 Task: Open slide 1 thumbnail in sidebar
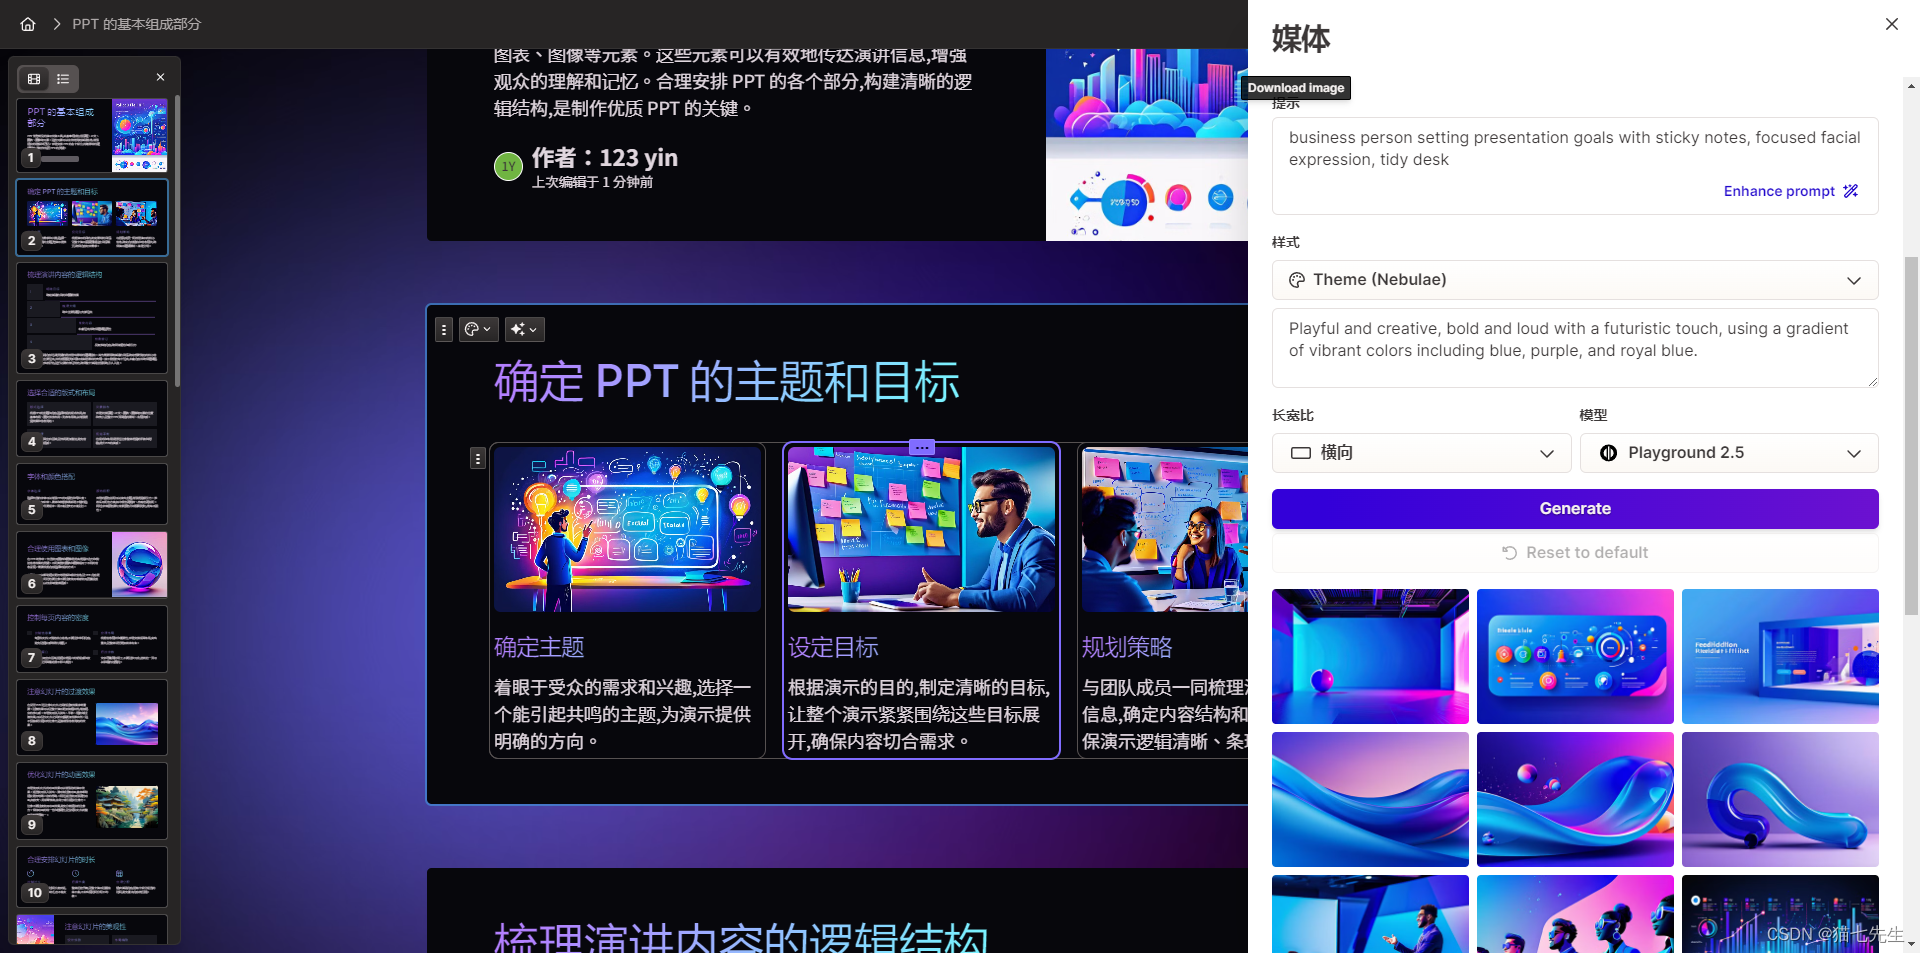coord(92,135)
